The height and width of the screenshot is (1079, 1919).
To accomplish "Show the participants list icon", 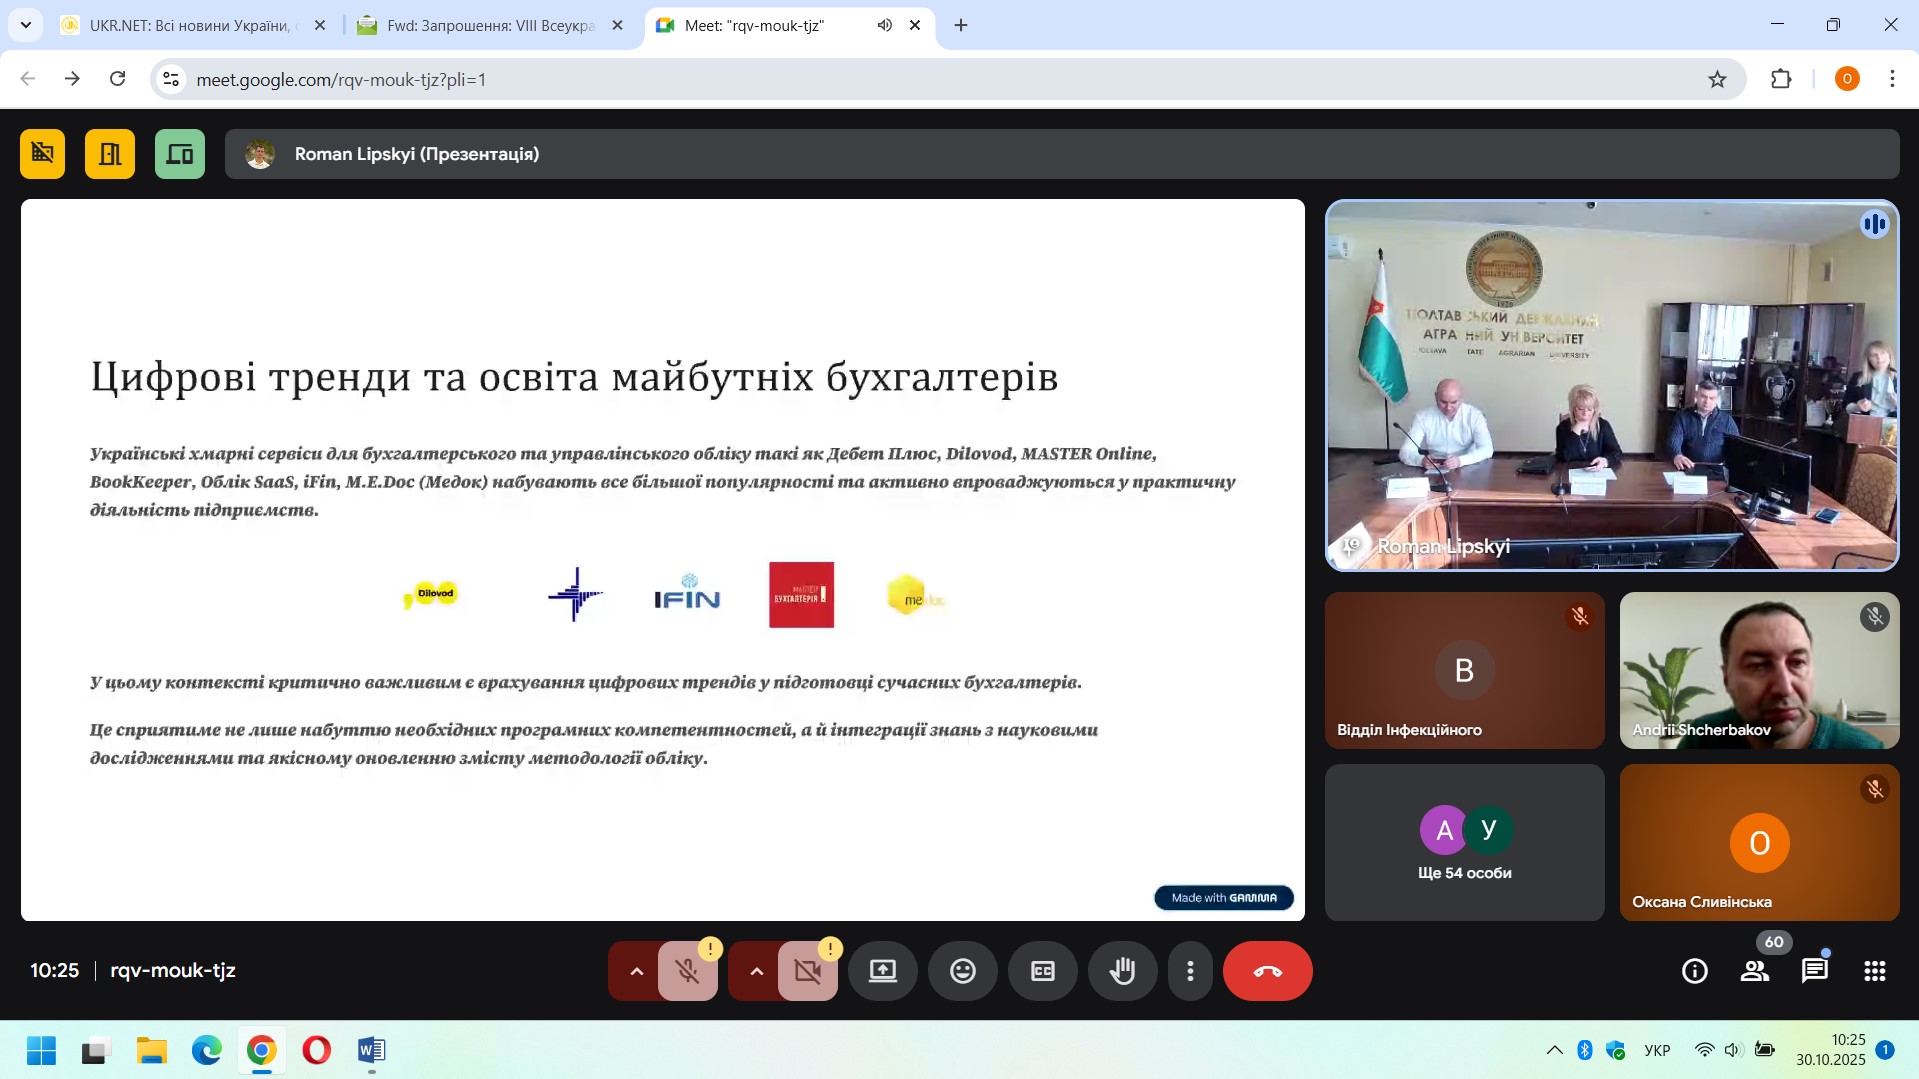I will (1754, 971).
